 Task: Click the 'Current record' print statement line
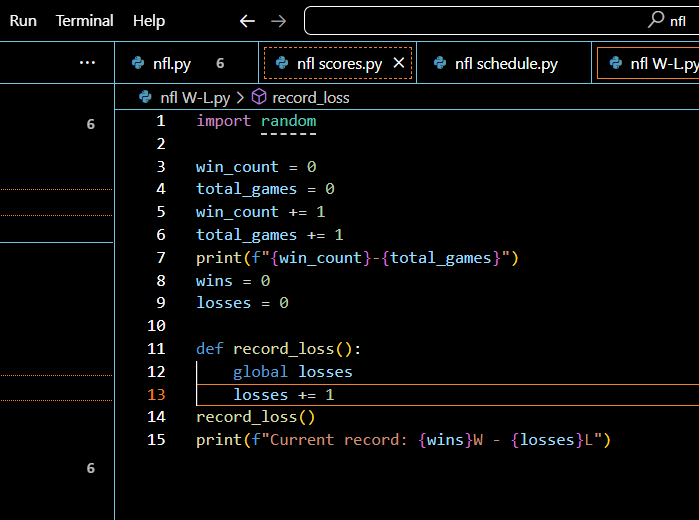coord(402,440)
